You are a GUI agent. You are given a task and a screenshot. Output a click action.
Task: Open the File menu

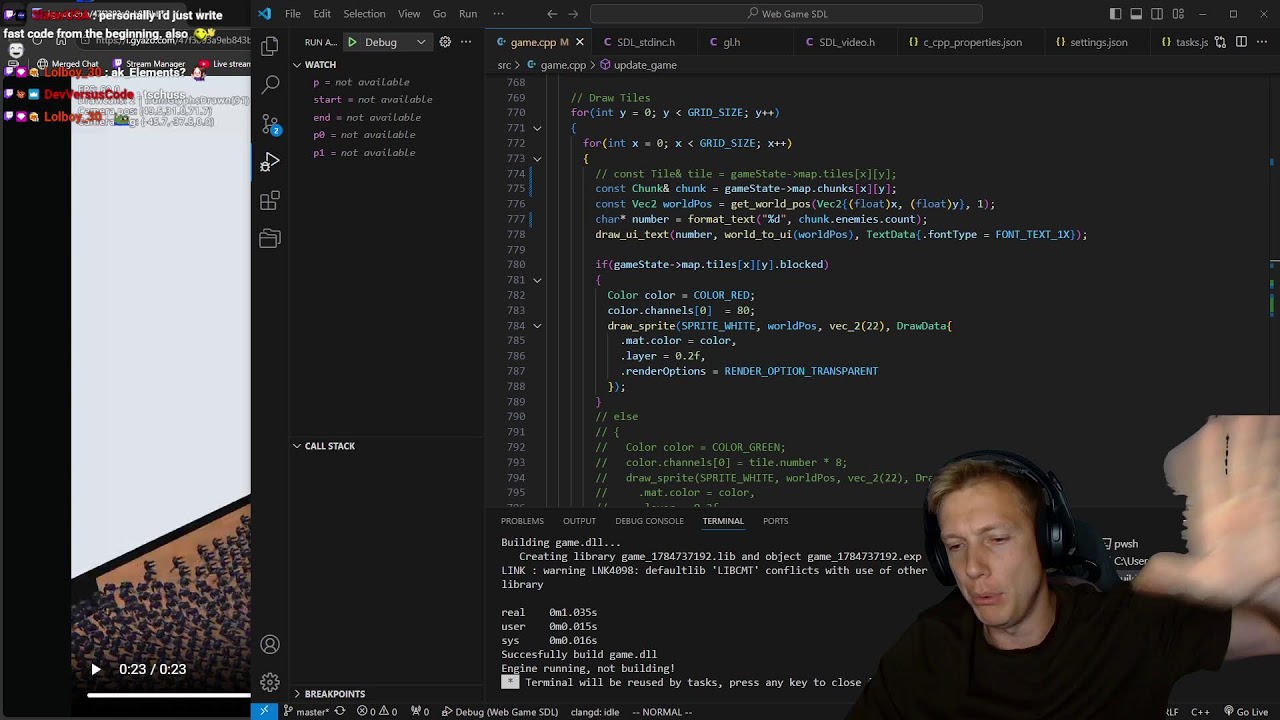pos(293,14)
